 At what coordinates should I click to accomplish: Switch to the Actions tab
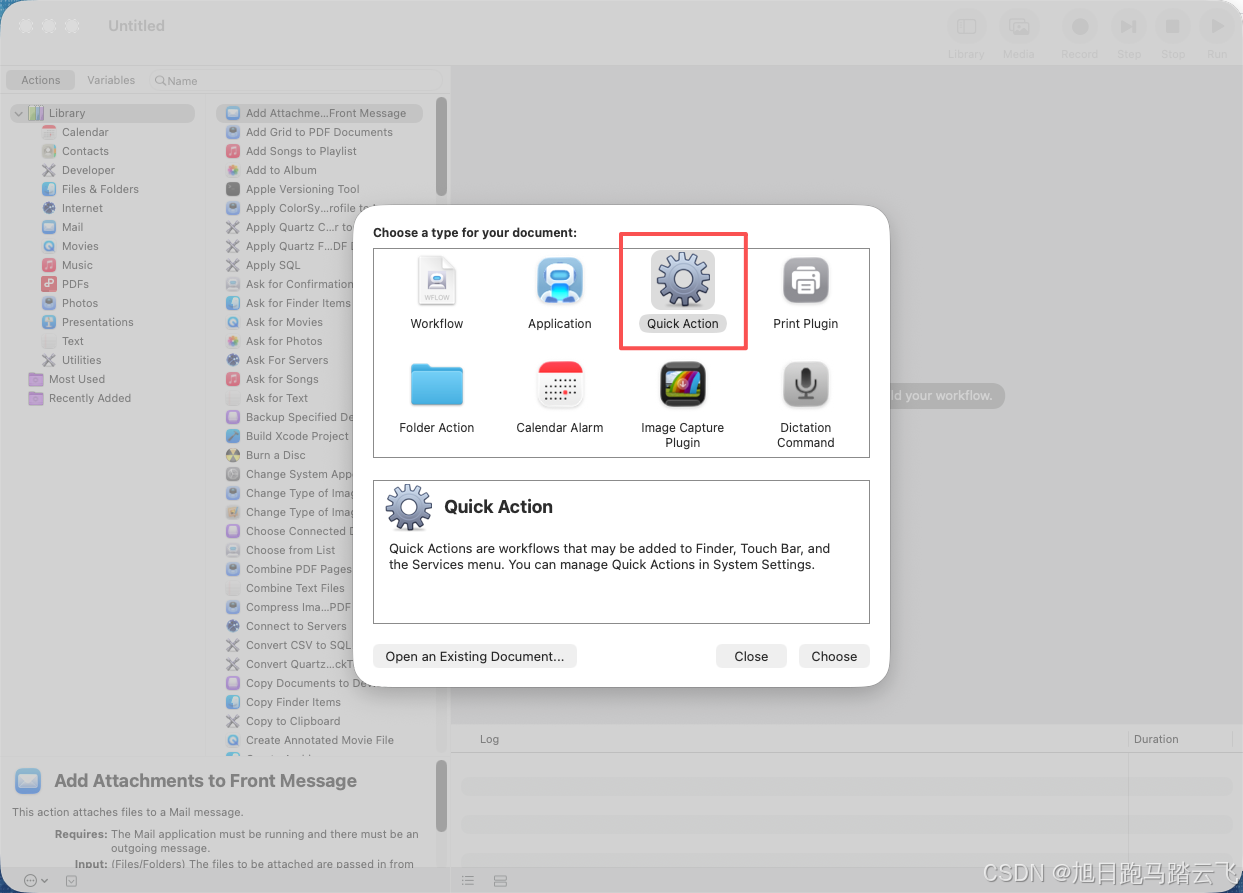point(41,80)
